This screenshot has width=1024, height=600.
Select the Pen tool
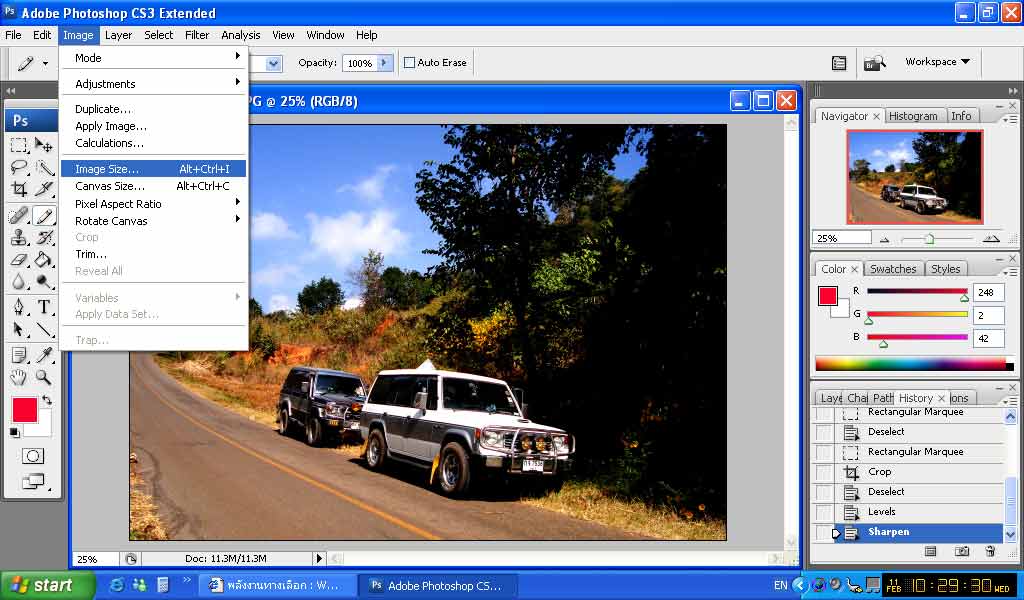pyautogui.click(x=19, y=306)
